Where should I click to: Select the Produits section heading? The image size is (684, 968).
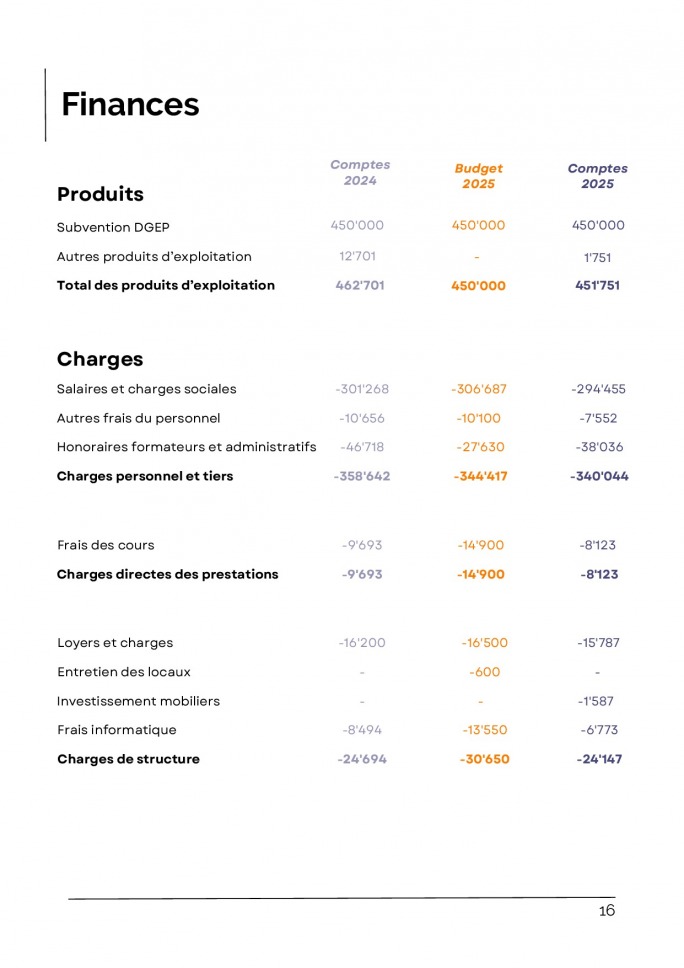[100, 194]
